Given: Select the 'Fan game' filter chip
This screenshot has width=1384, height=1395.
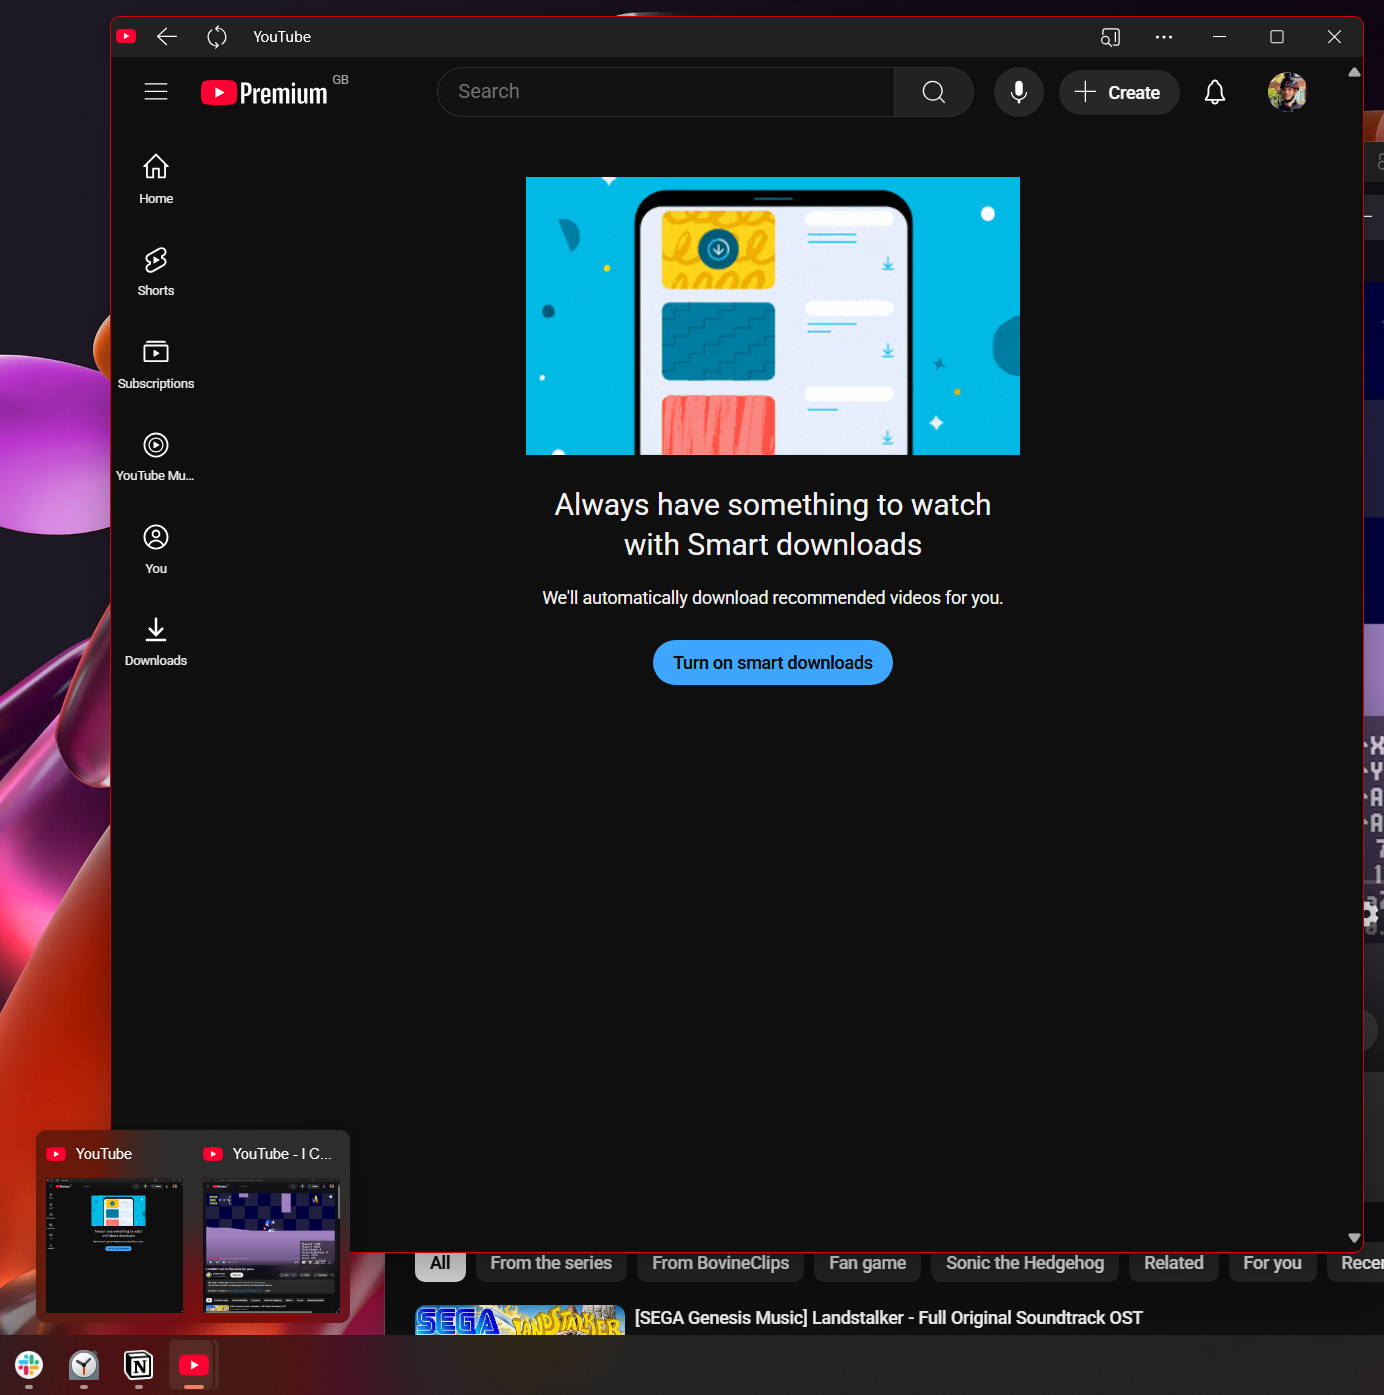Looking at the screenshot, I should [x=867, y=1264].
